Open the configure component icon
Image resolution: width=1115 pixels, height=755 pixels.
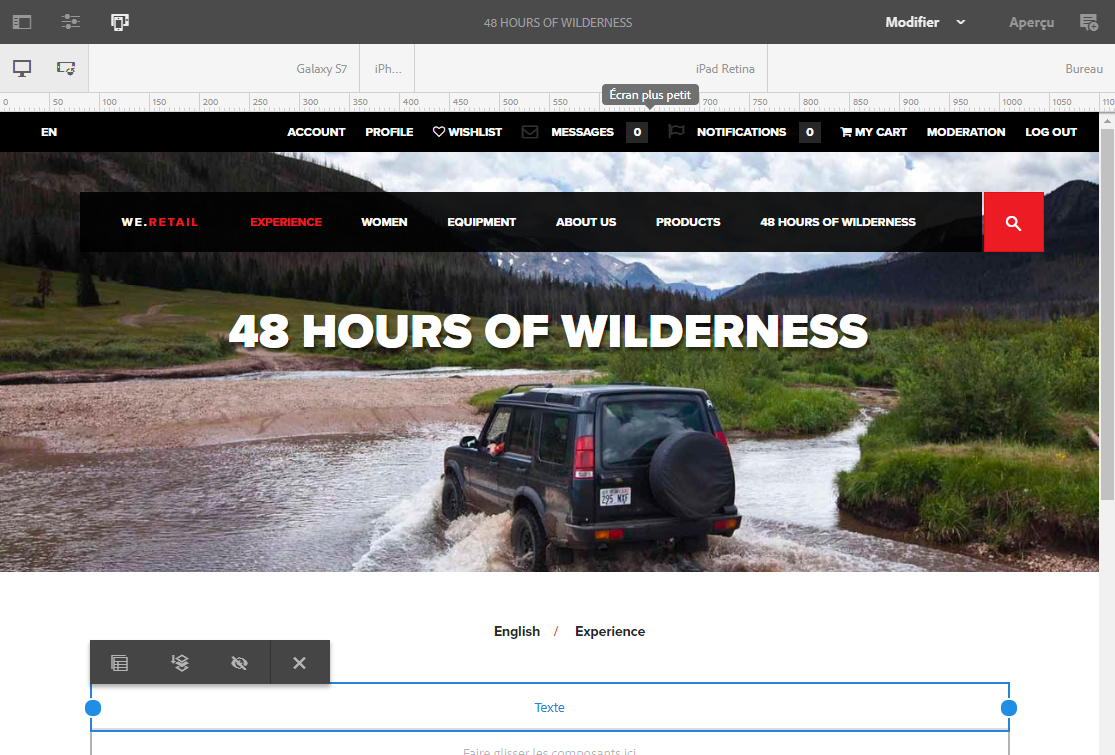[119, 663]
